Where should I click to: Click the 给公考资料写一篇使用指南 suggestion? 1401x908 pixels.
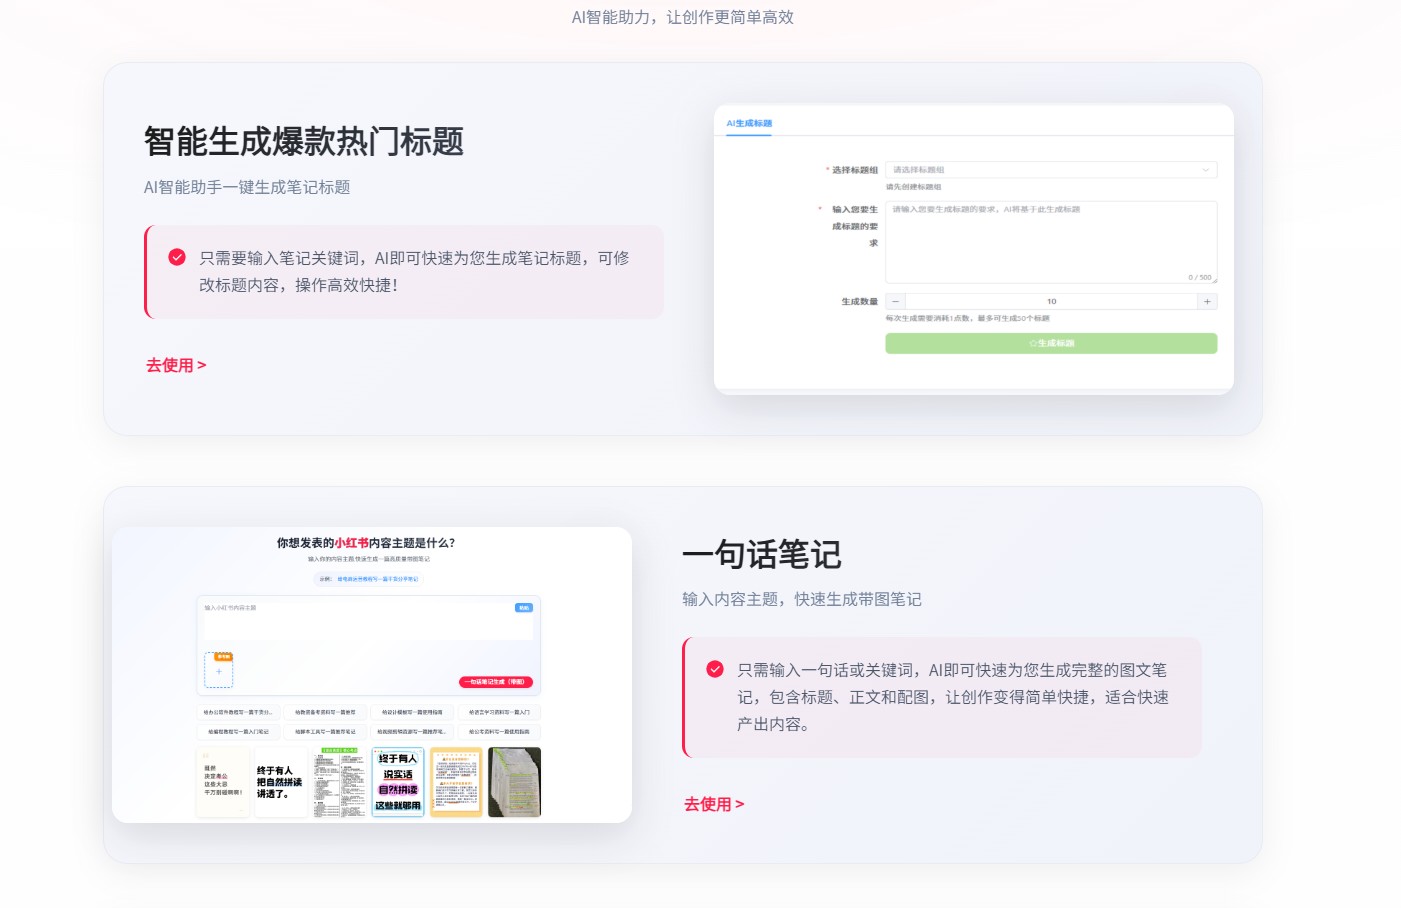coord(500,732)
